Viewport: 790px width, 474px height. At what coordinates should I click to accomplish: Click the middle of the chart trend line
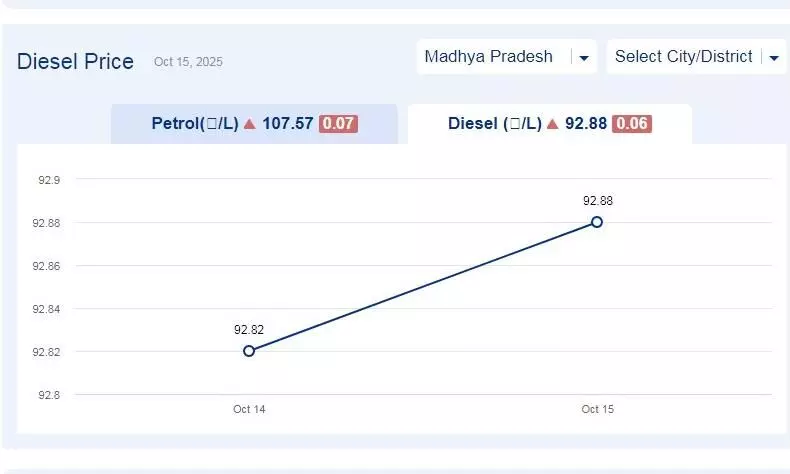point(423,287)
